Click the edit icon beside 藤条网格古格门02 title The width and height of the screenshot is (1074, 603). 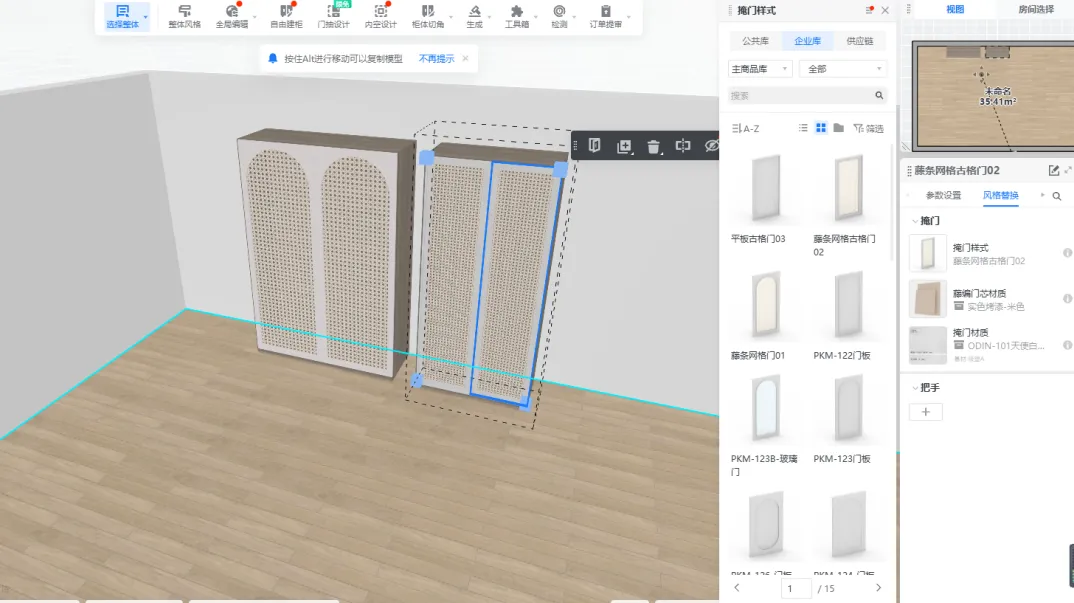[1053, 171]
